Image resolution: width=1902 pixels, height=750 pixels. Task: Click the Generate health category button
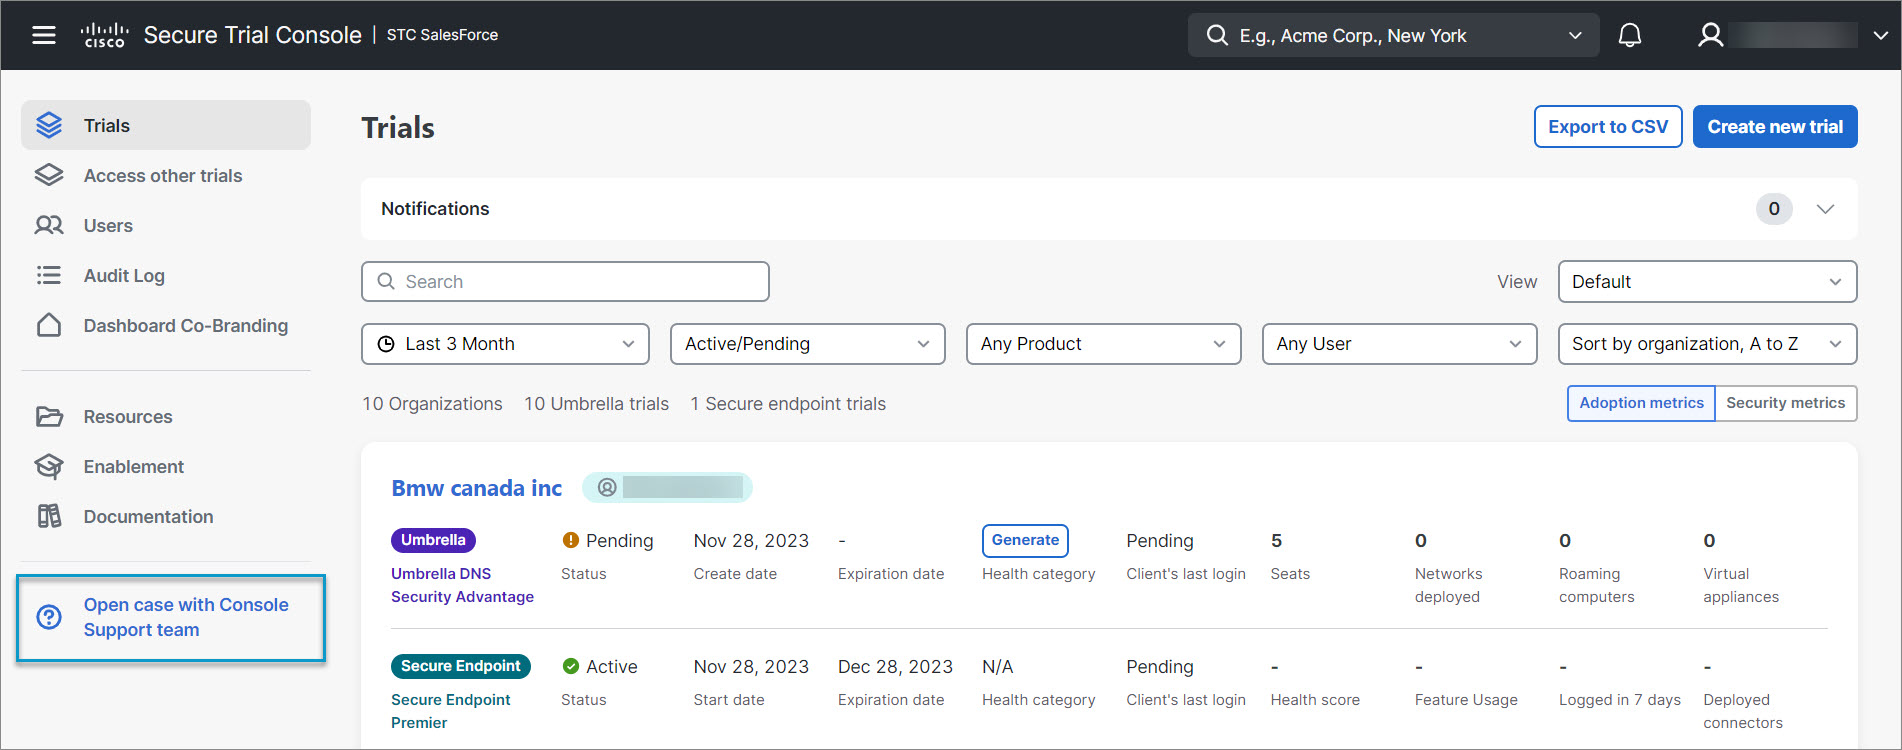tap(1025, 540)
